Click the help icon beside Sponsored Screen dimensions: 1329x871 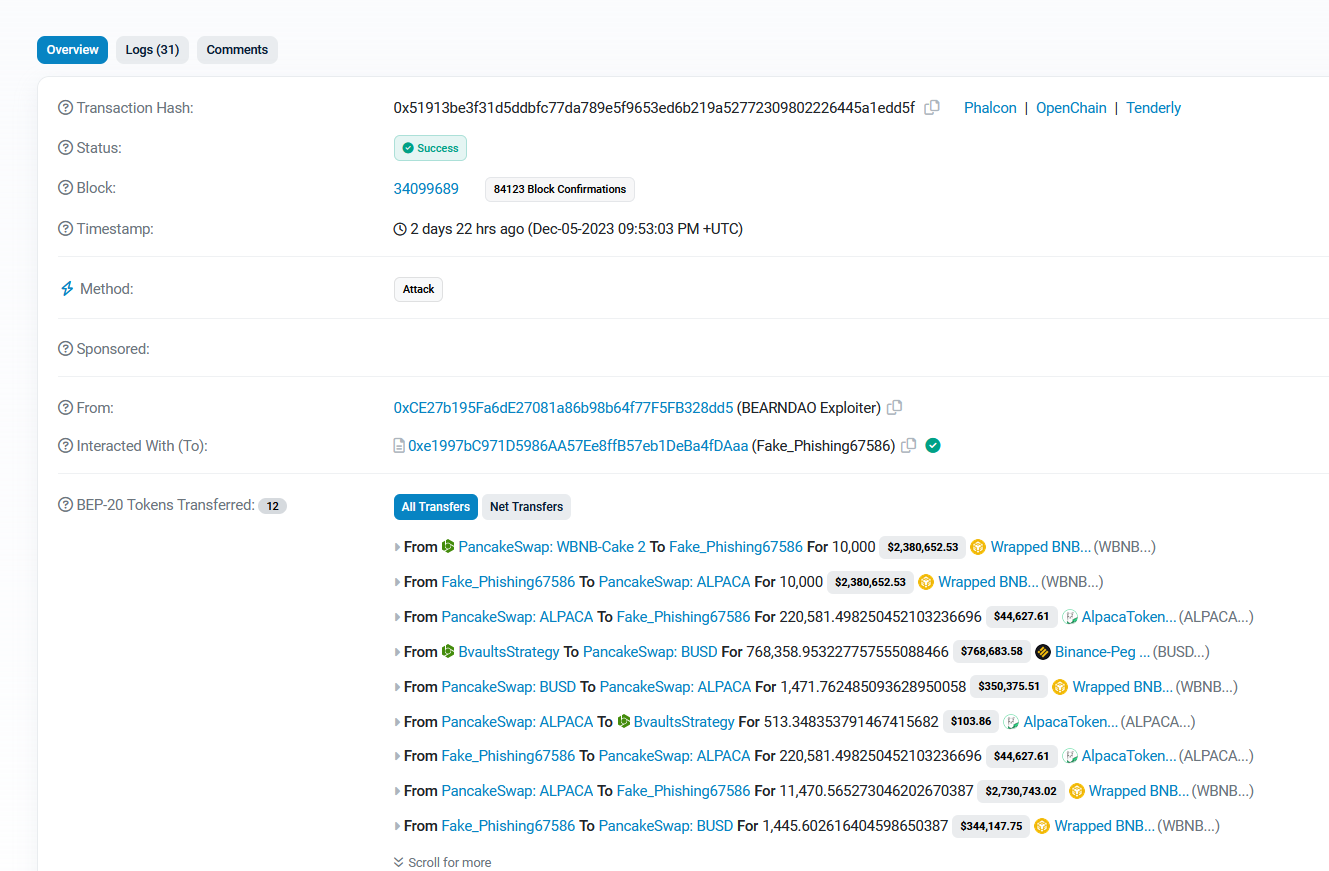click(x=66, y=349)
